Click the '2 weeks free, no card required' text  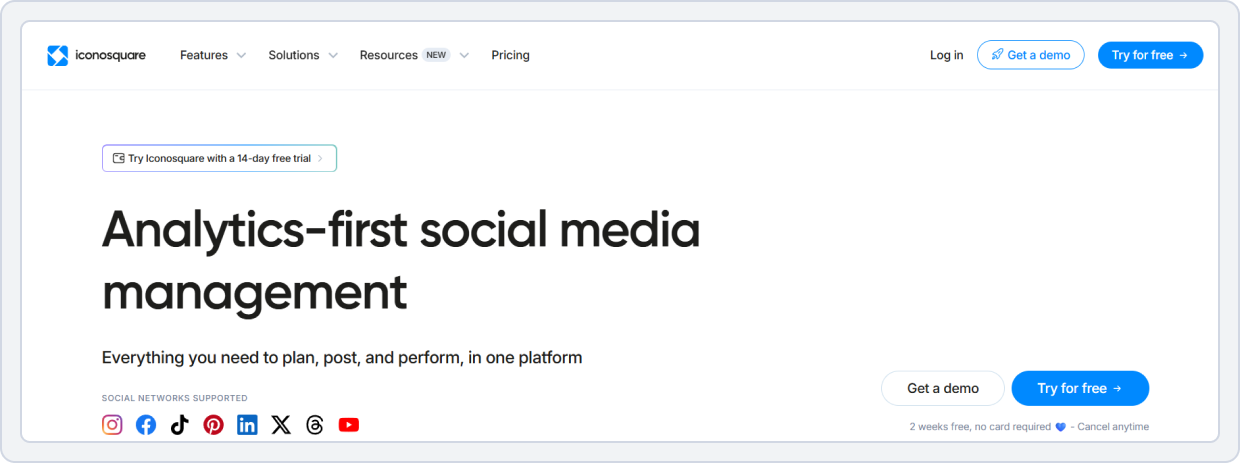click(x=980, y=427)
